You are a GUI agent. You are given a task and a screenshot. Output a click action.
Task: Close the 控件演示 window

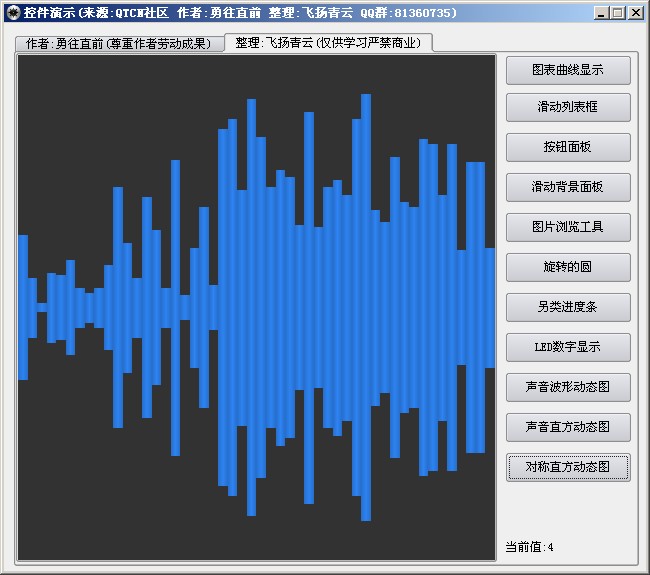(635, 13)
